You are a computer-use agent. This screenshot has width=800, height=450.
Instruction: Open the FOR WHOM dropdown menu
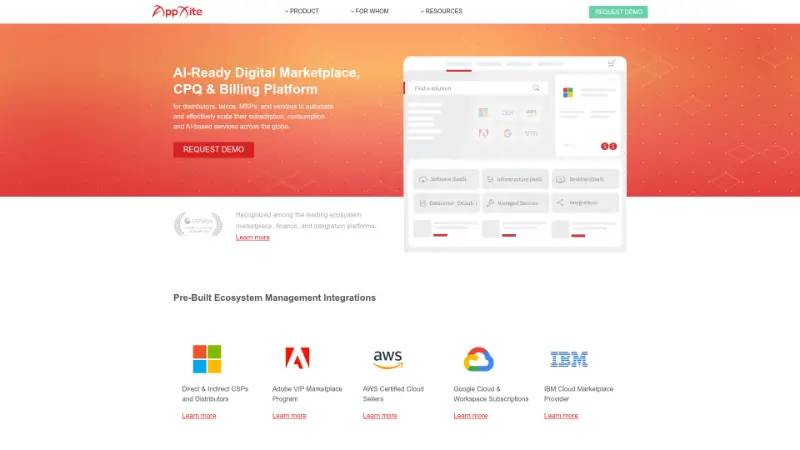coord(370,11)
